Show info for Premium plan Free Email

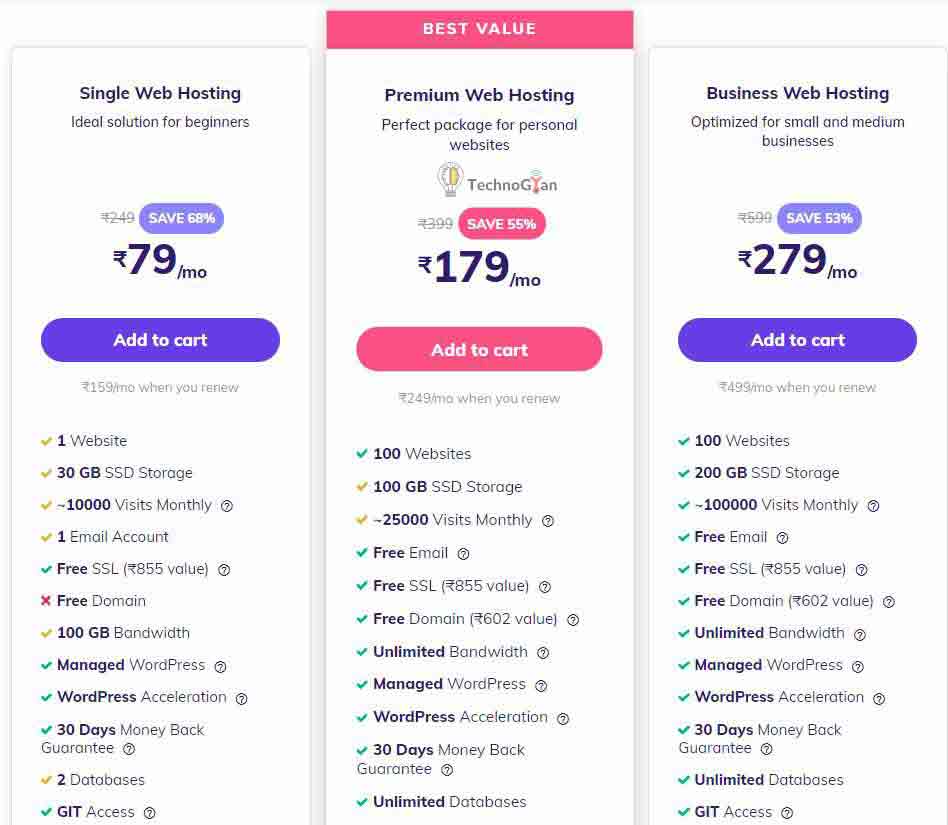(x=463, y=554)
